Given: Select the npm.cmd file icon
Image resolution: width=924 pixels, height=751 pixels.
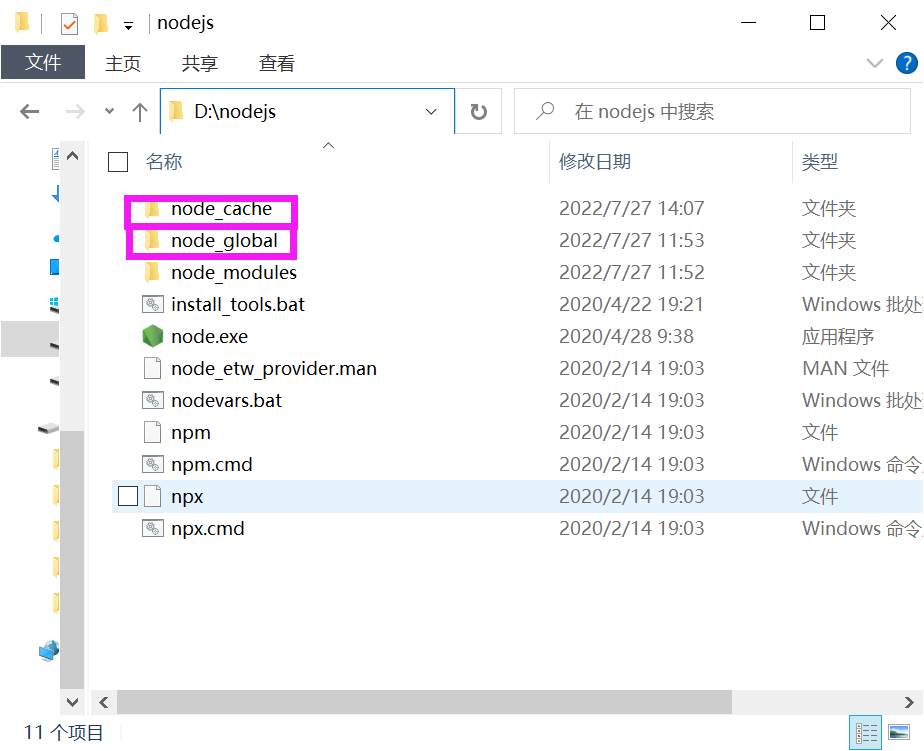Looking at the screenshot, I should coord(153,465).
